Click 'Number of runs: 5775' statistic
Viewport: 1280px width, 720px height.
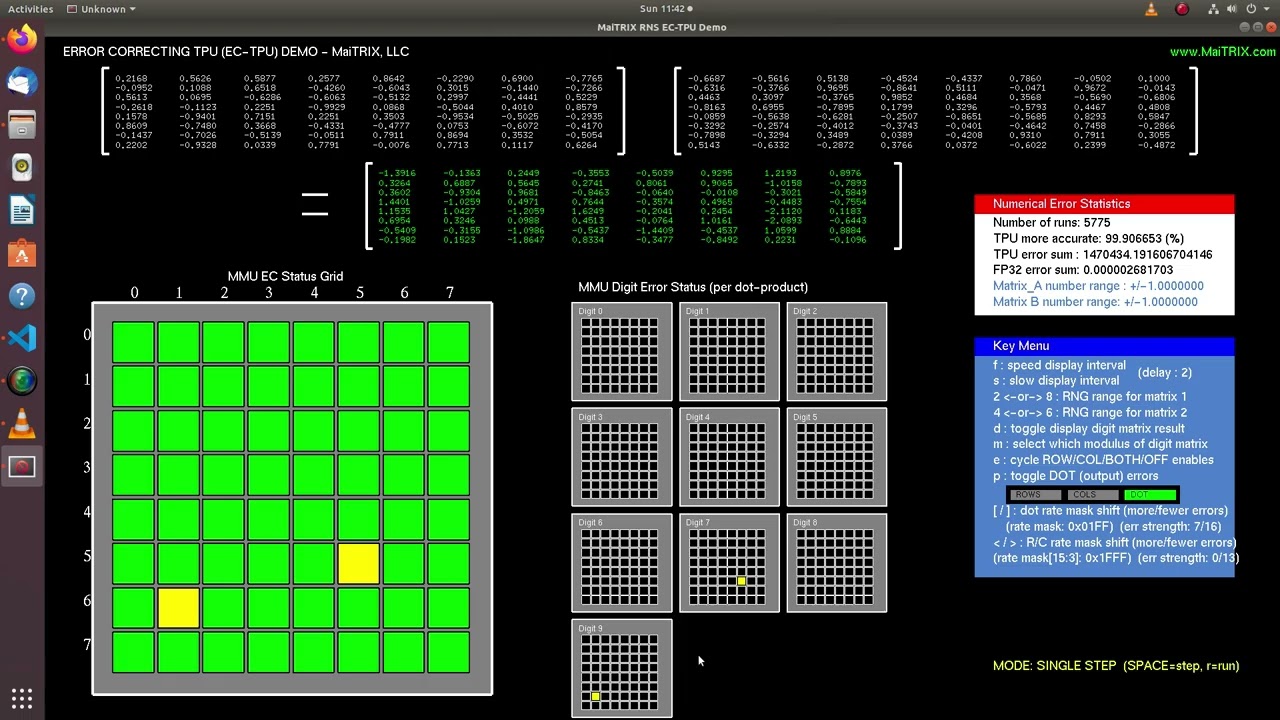1051,223
